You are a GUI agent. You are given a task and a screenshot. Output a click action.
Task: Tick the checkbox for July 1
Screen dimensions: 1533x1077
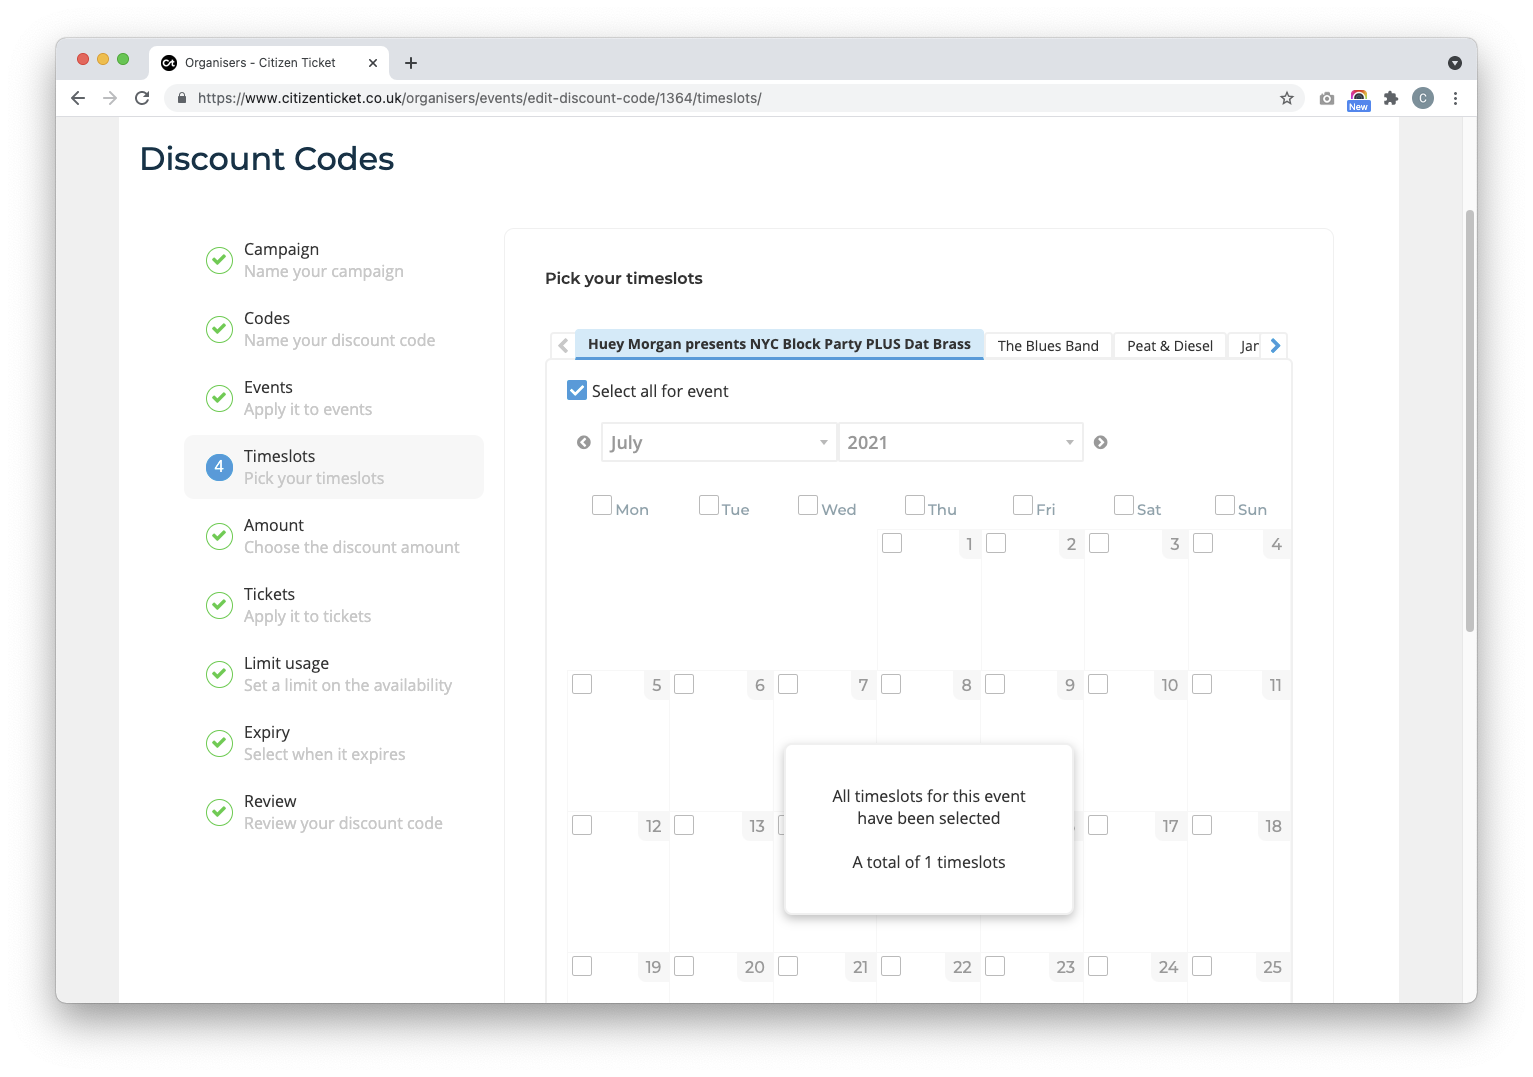[x=892, y=543]
